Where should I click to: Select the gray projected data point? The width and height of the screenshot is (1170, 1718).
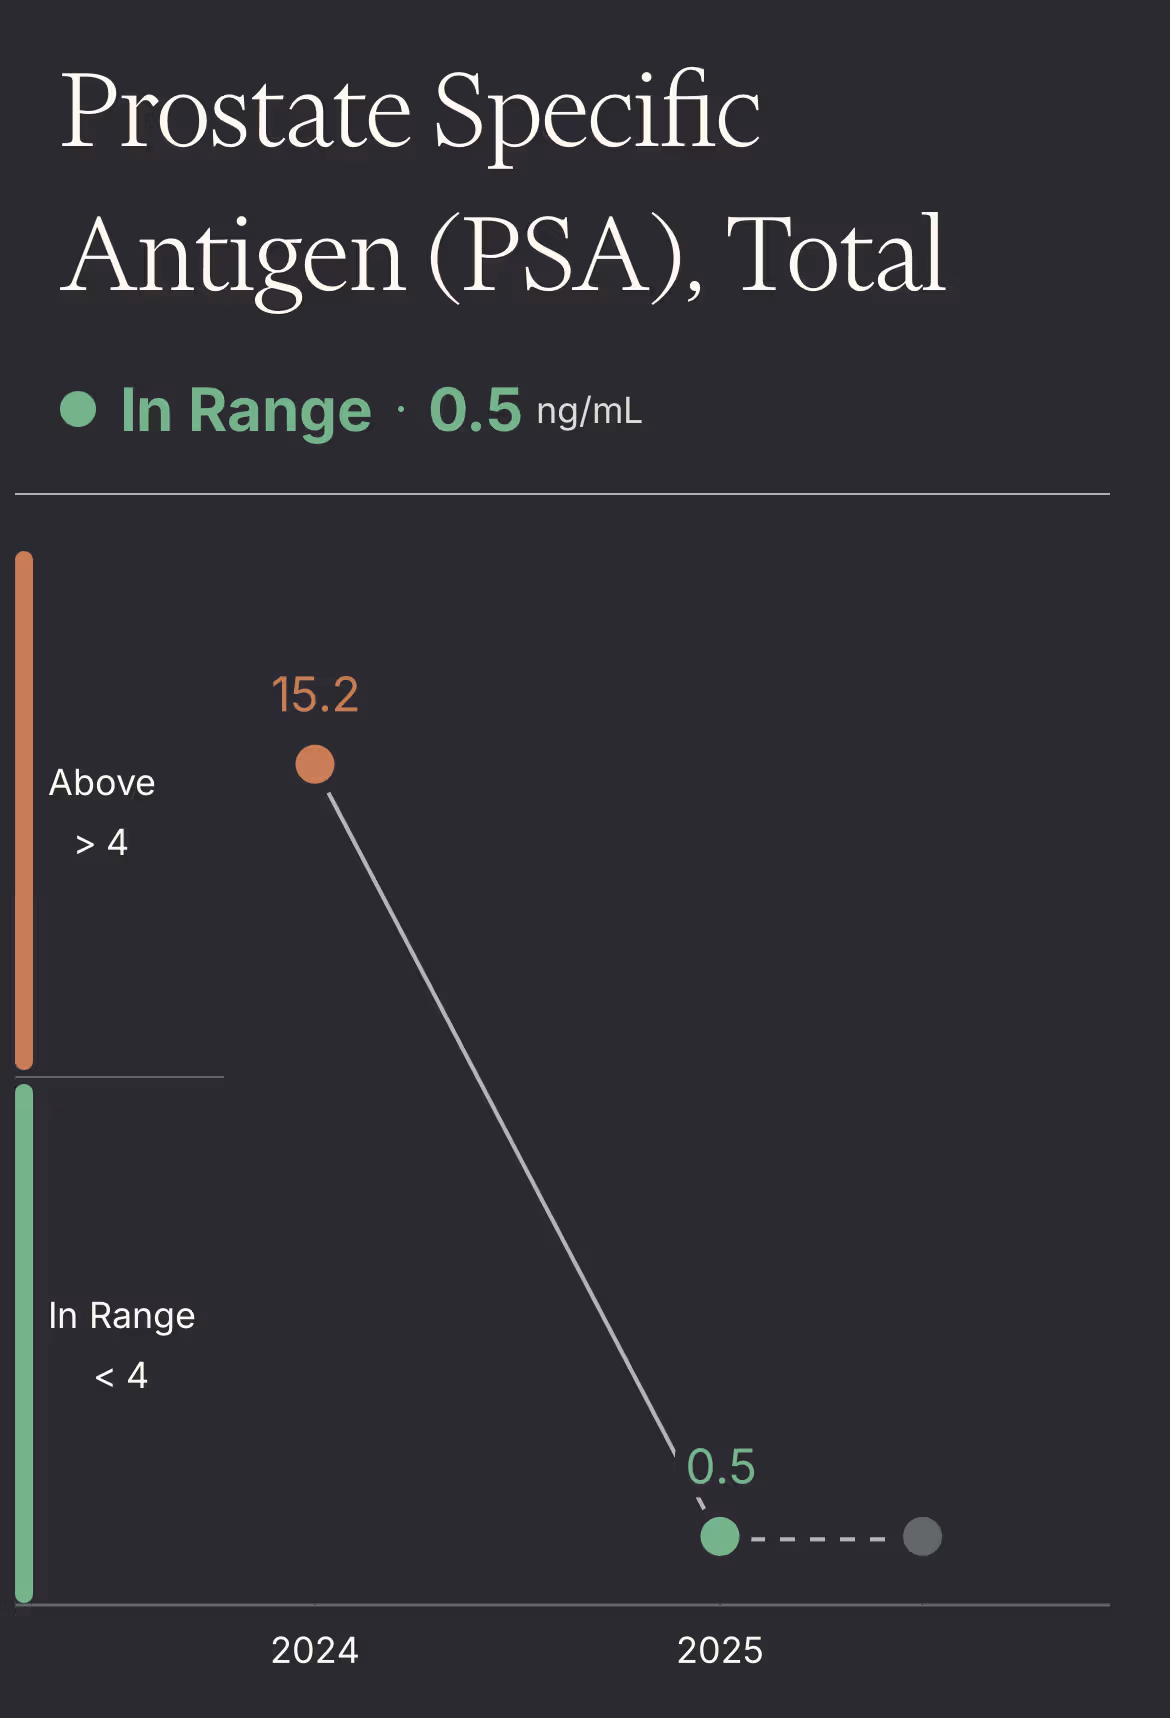coord(922,1536)
